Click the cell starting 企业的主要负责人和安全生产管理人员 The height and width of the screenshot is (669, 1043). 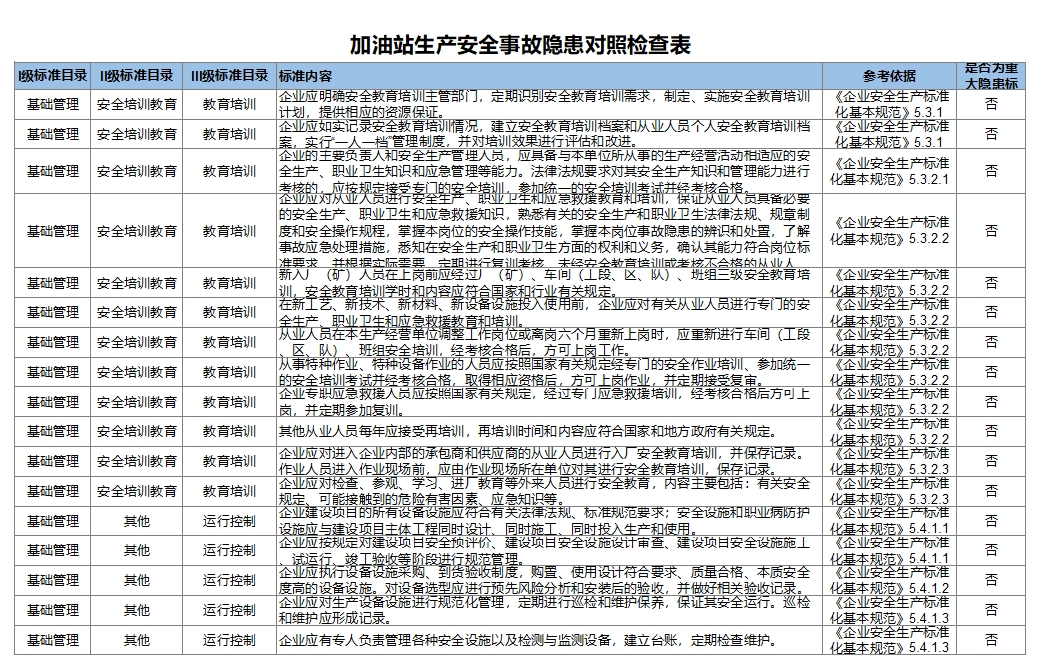(x=549, y=171)
